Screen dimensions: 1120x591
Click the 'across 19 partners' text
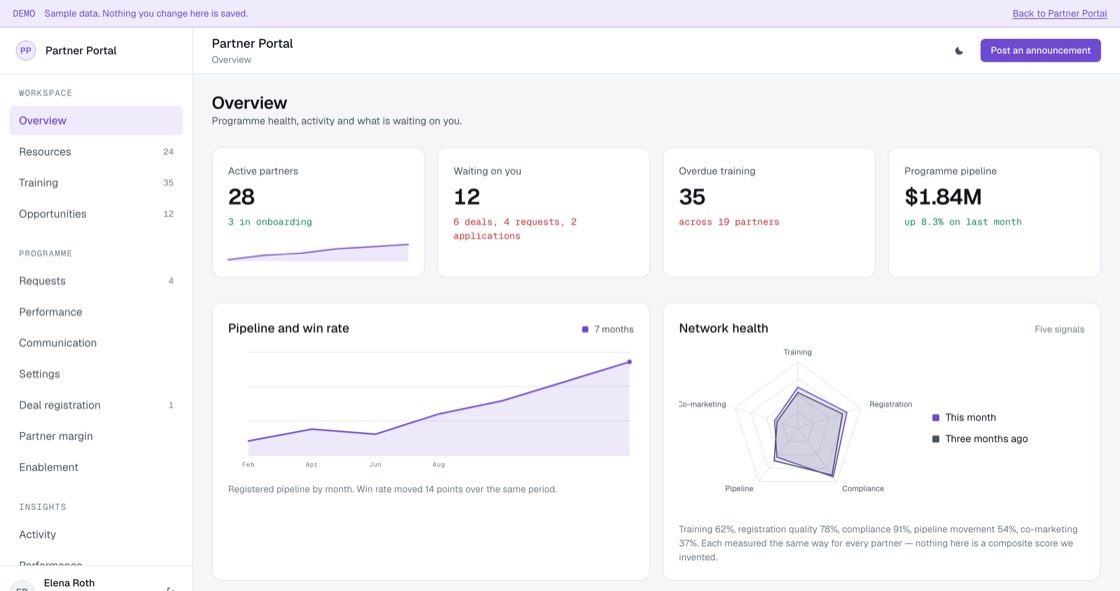pyautogui.click(x=729, y=222)
